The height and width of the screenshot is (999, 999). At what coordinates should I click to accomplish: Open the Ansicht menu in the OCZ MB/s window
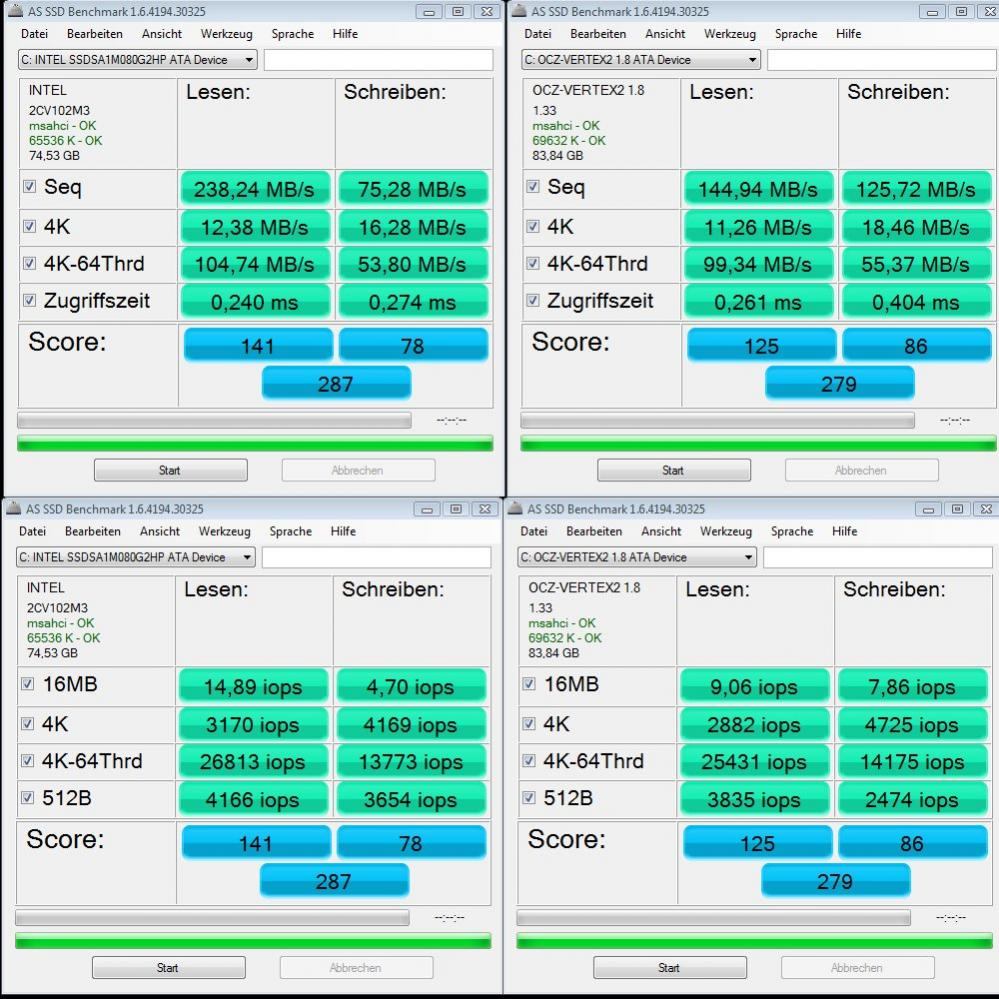click(665, 34)
